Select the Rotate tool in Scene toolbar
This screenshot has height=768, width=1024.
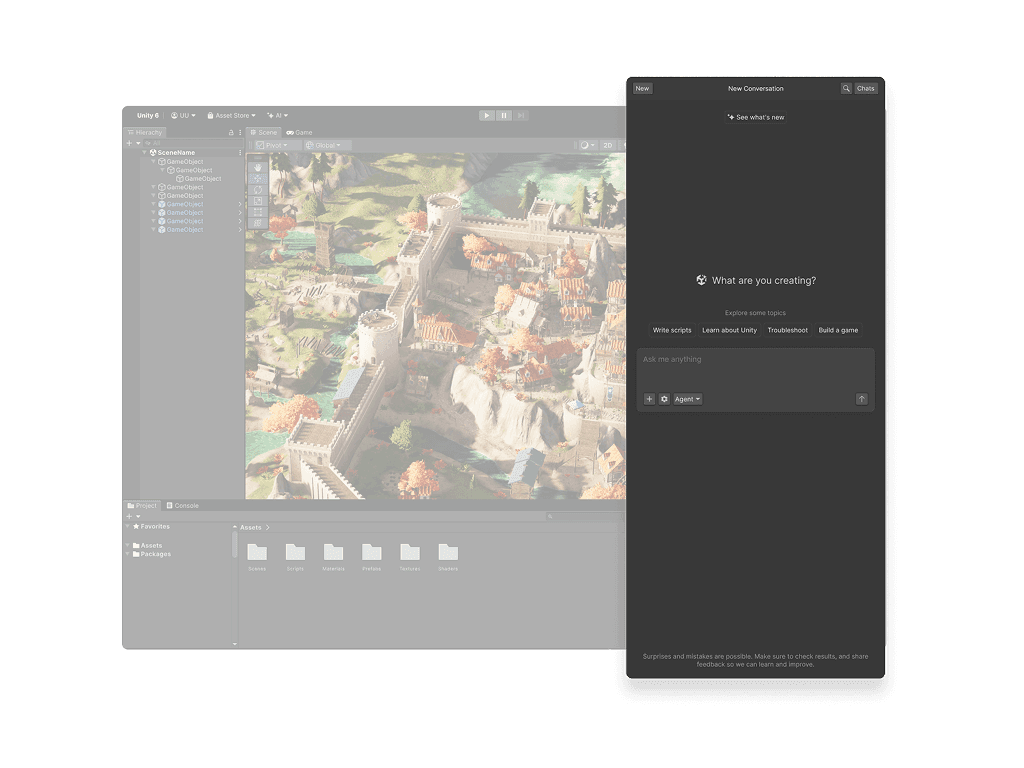pos(258,189)
